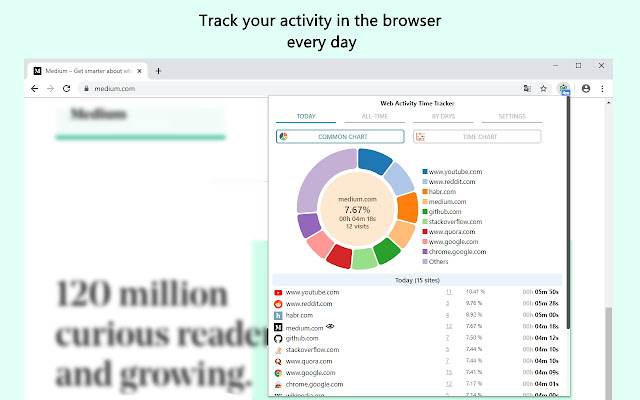640x400 pixels.
Task: Click the www.quora.com red legend square
Action: (x=425, y=232)
